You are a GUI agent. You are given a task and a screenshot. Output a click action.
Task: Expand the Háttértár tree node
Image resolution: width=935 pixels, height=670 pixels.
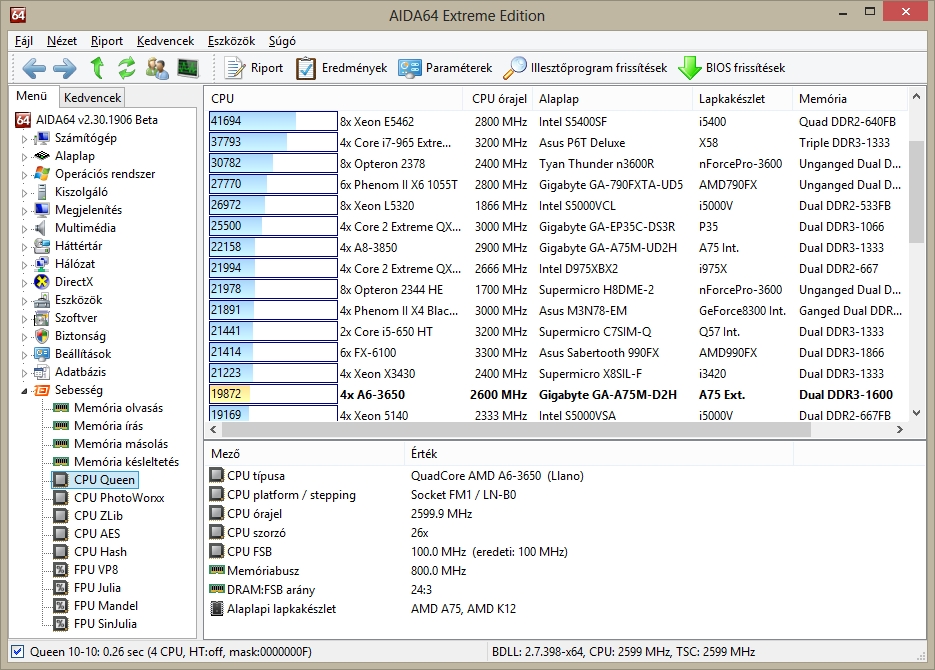point(24,247)
